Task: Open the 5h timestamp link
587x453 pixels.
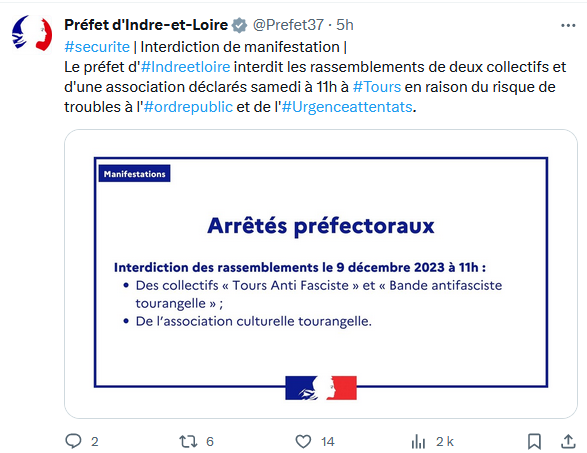Action: [x=345, y=25]
